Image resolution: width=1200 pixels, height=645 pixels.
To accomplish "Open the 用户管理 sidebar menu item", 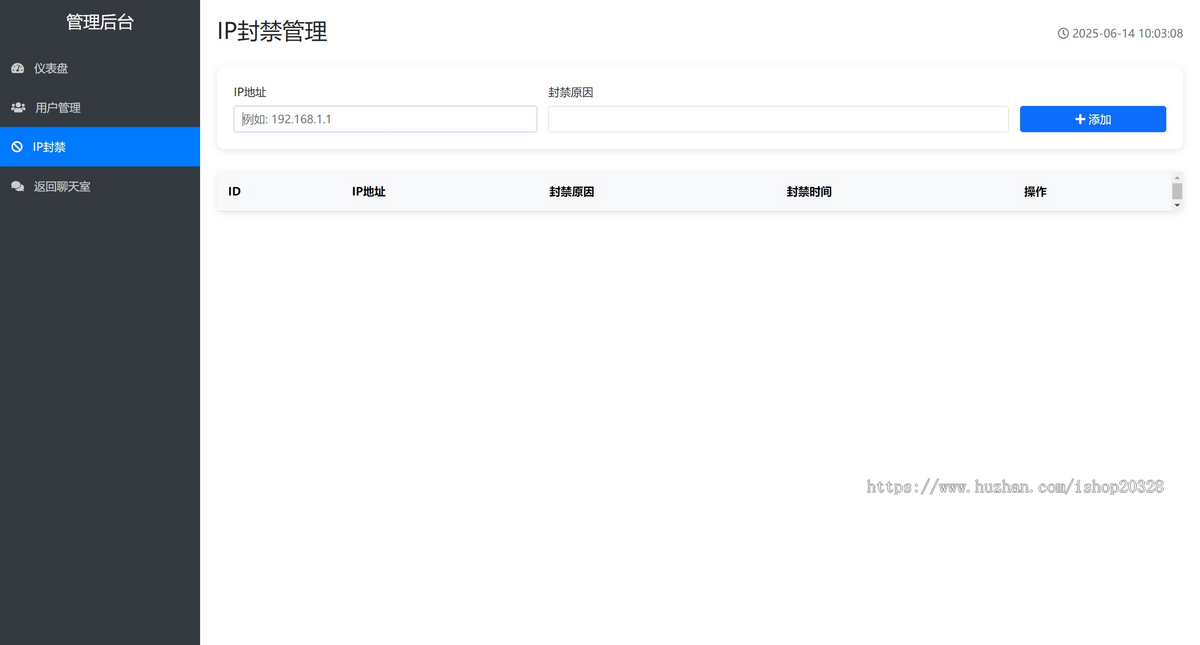I will coord(100,107).
